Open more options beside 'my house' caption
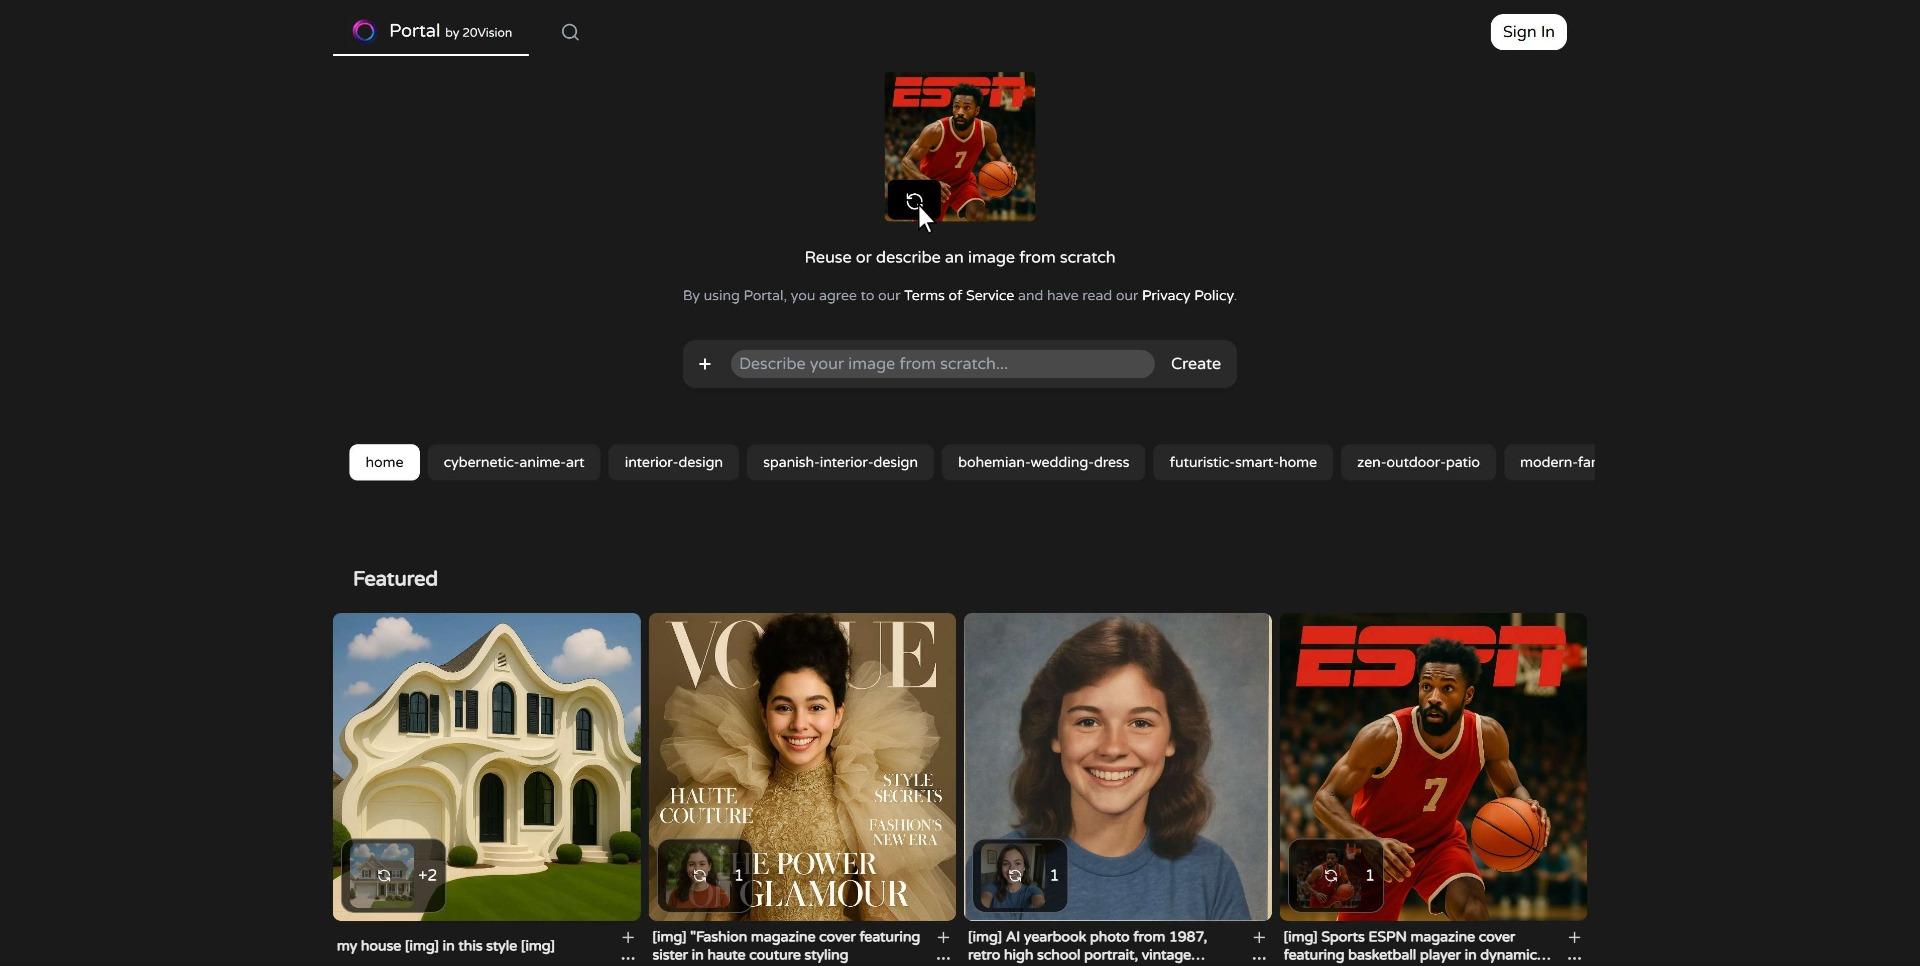Image resolution: width=1920 pixels, height=966 pixels. [628, 957]
